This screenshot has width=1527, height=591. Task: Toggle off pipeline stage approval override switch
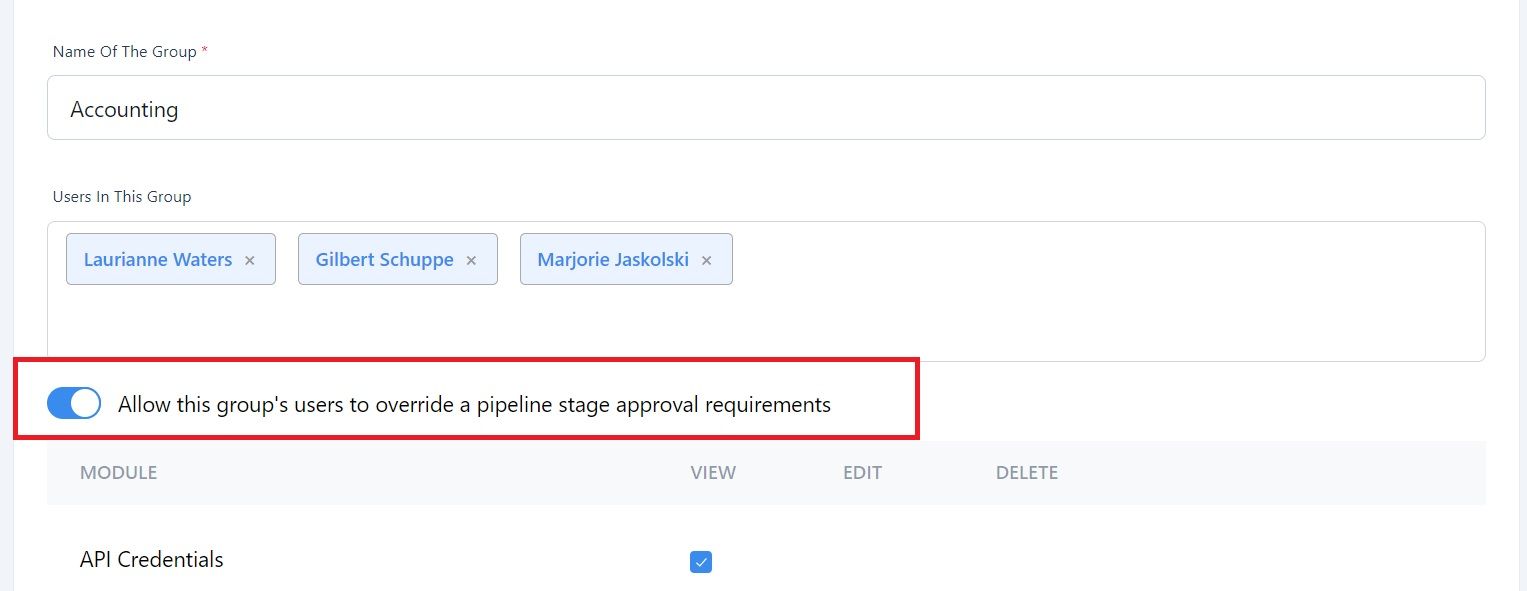(x=74, y=403)
